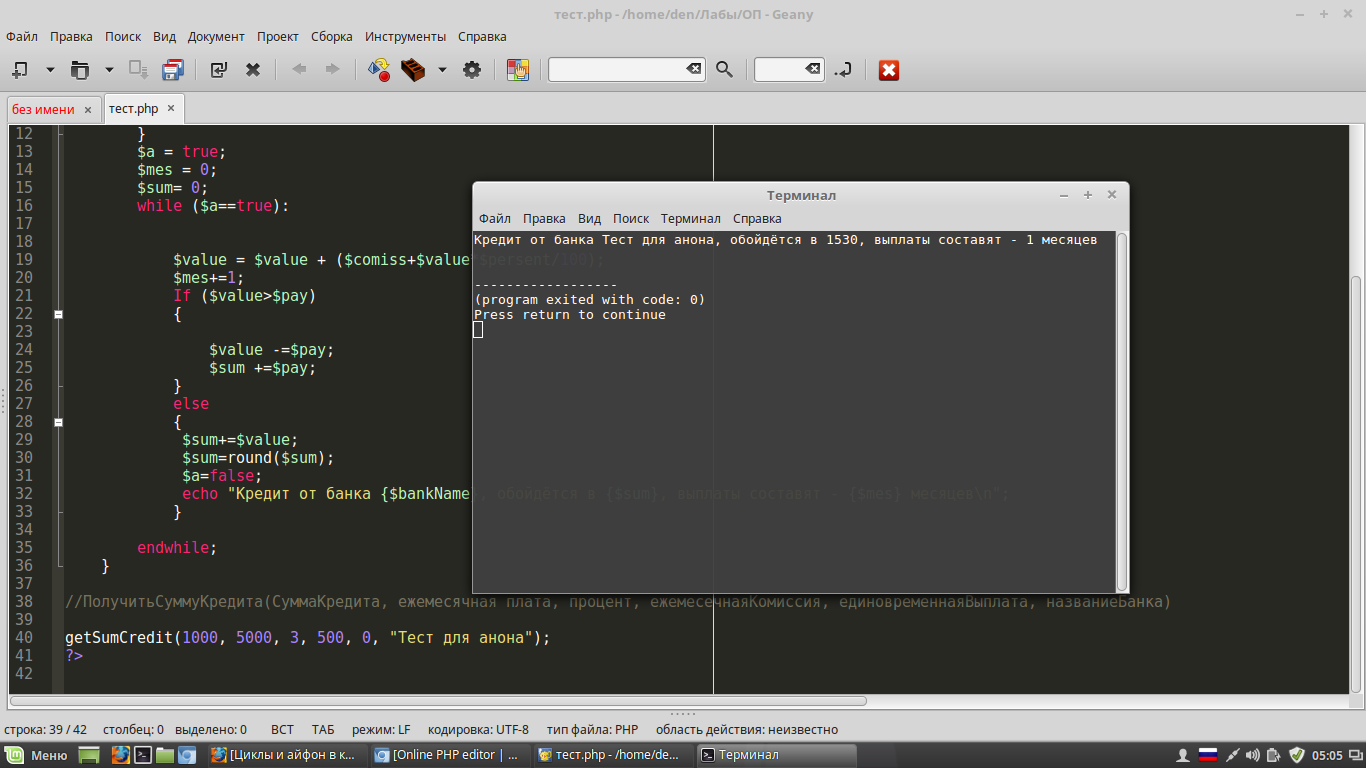
Task: Close the тест.php tab
Action: click(x=171, y=109)
